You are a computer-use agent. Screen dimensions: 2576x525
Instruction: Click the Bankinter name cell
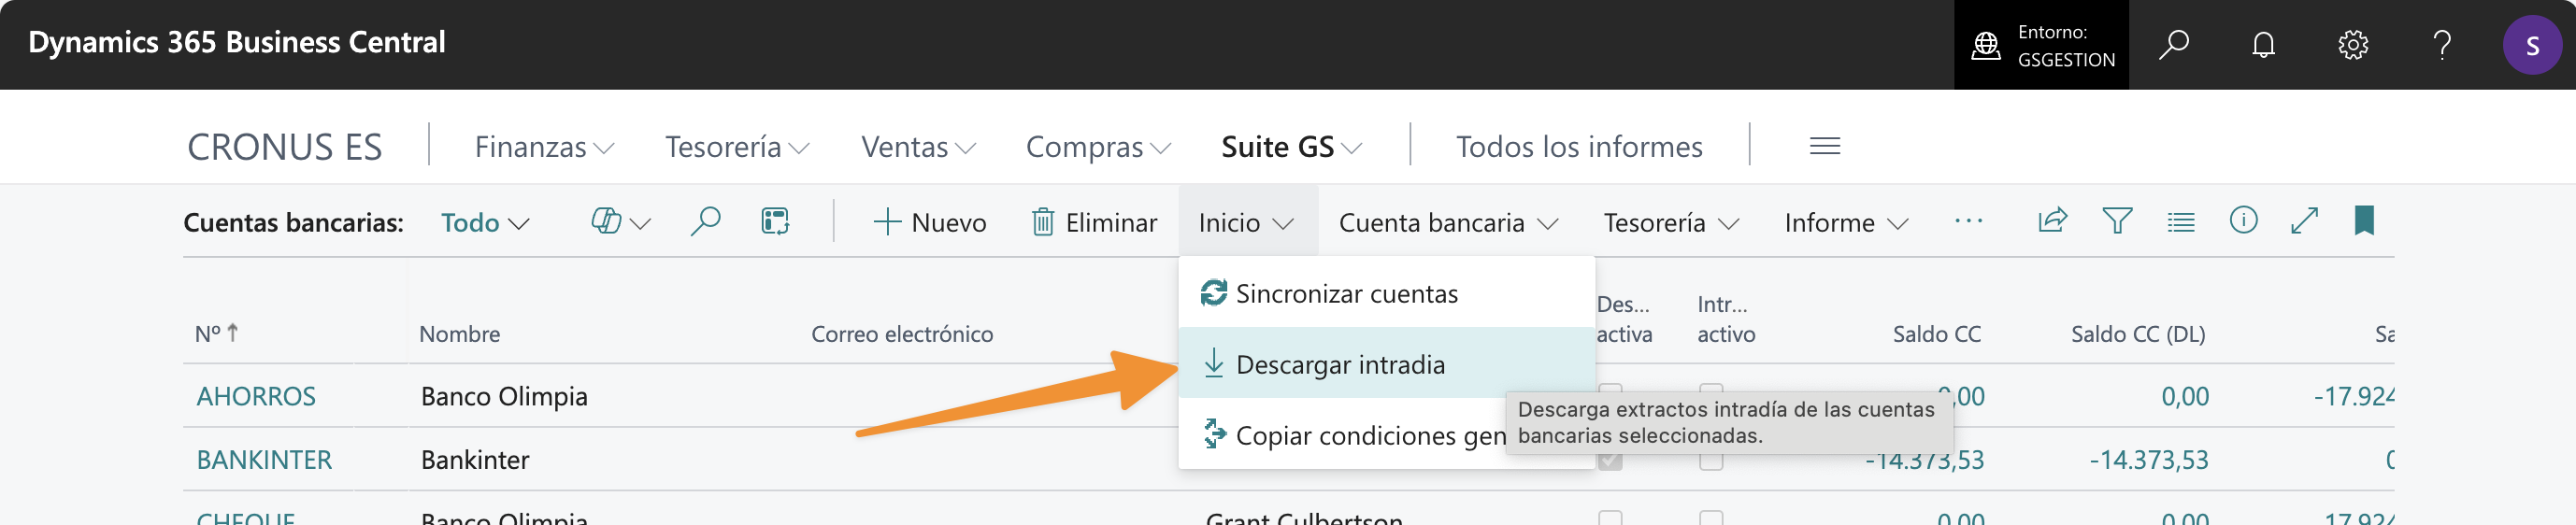(475, 460)
